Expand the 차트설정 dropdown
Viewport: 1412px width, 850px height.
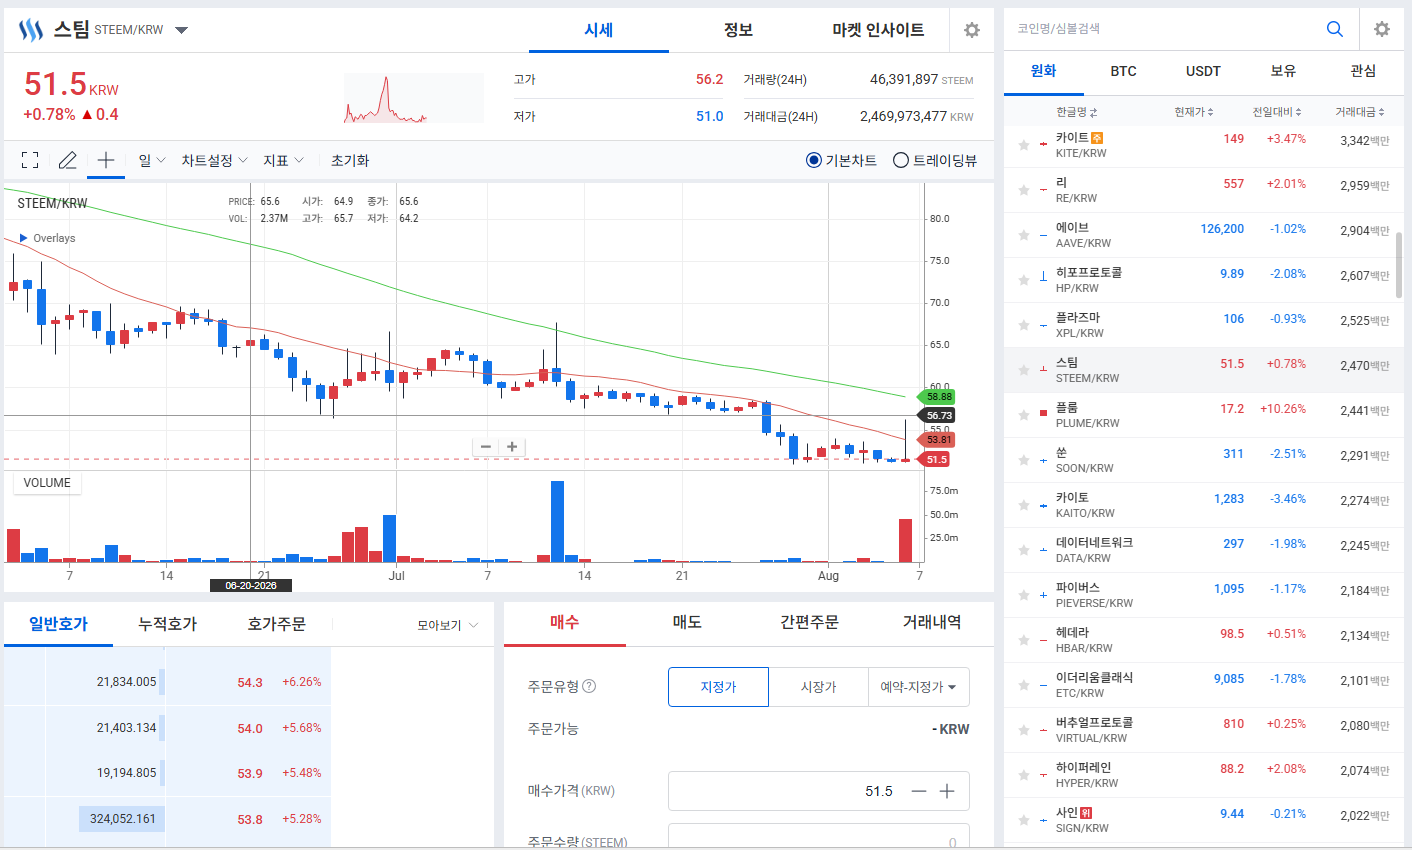point(214,160)
